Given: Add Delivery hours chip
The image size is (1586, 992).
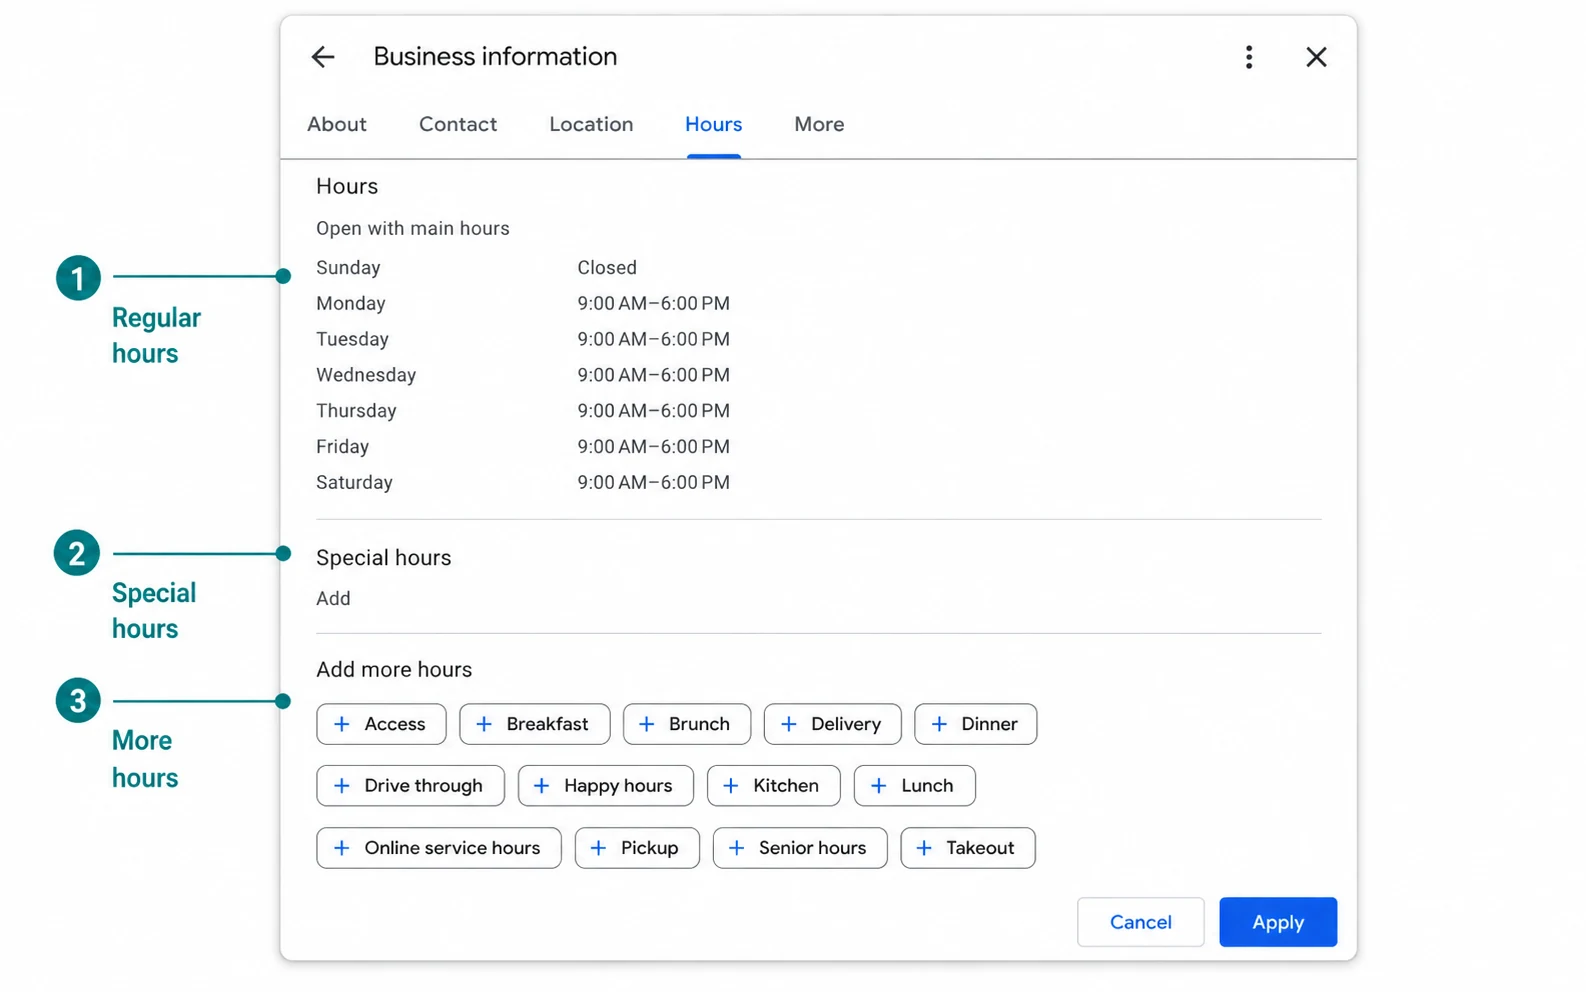Looking at the screenshot, I should 832,724.
